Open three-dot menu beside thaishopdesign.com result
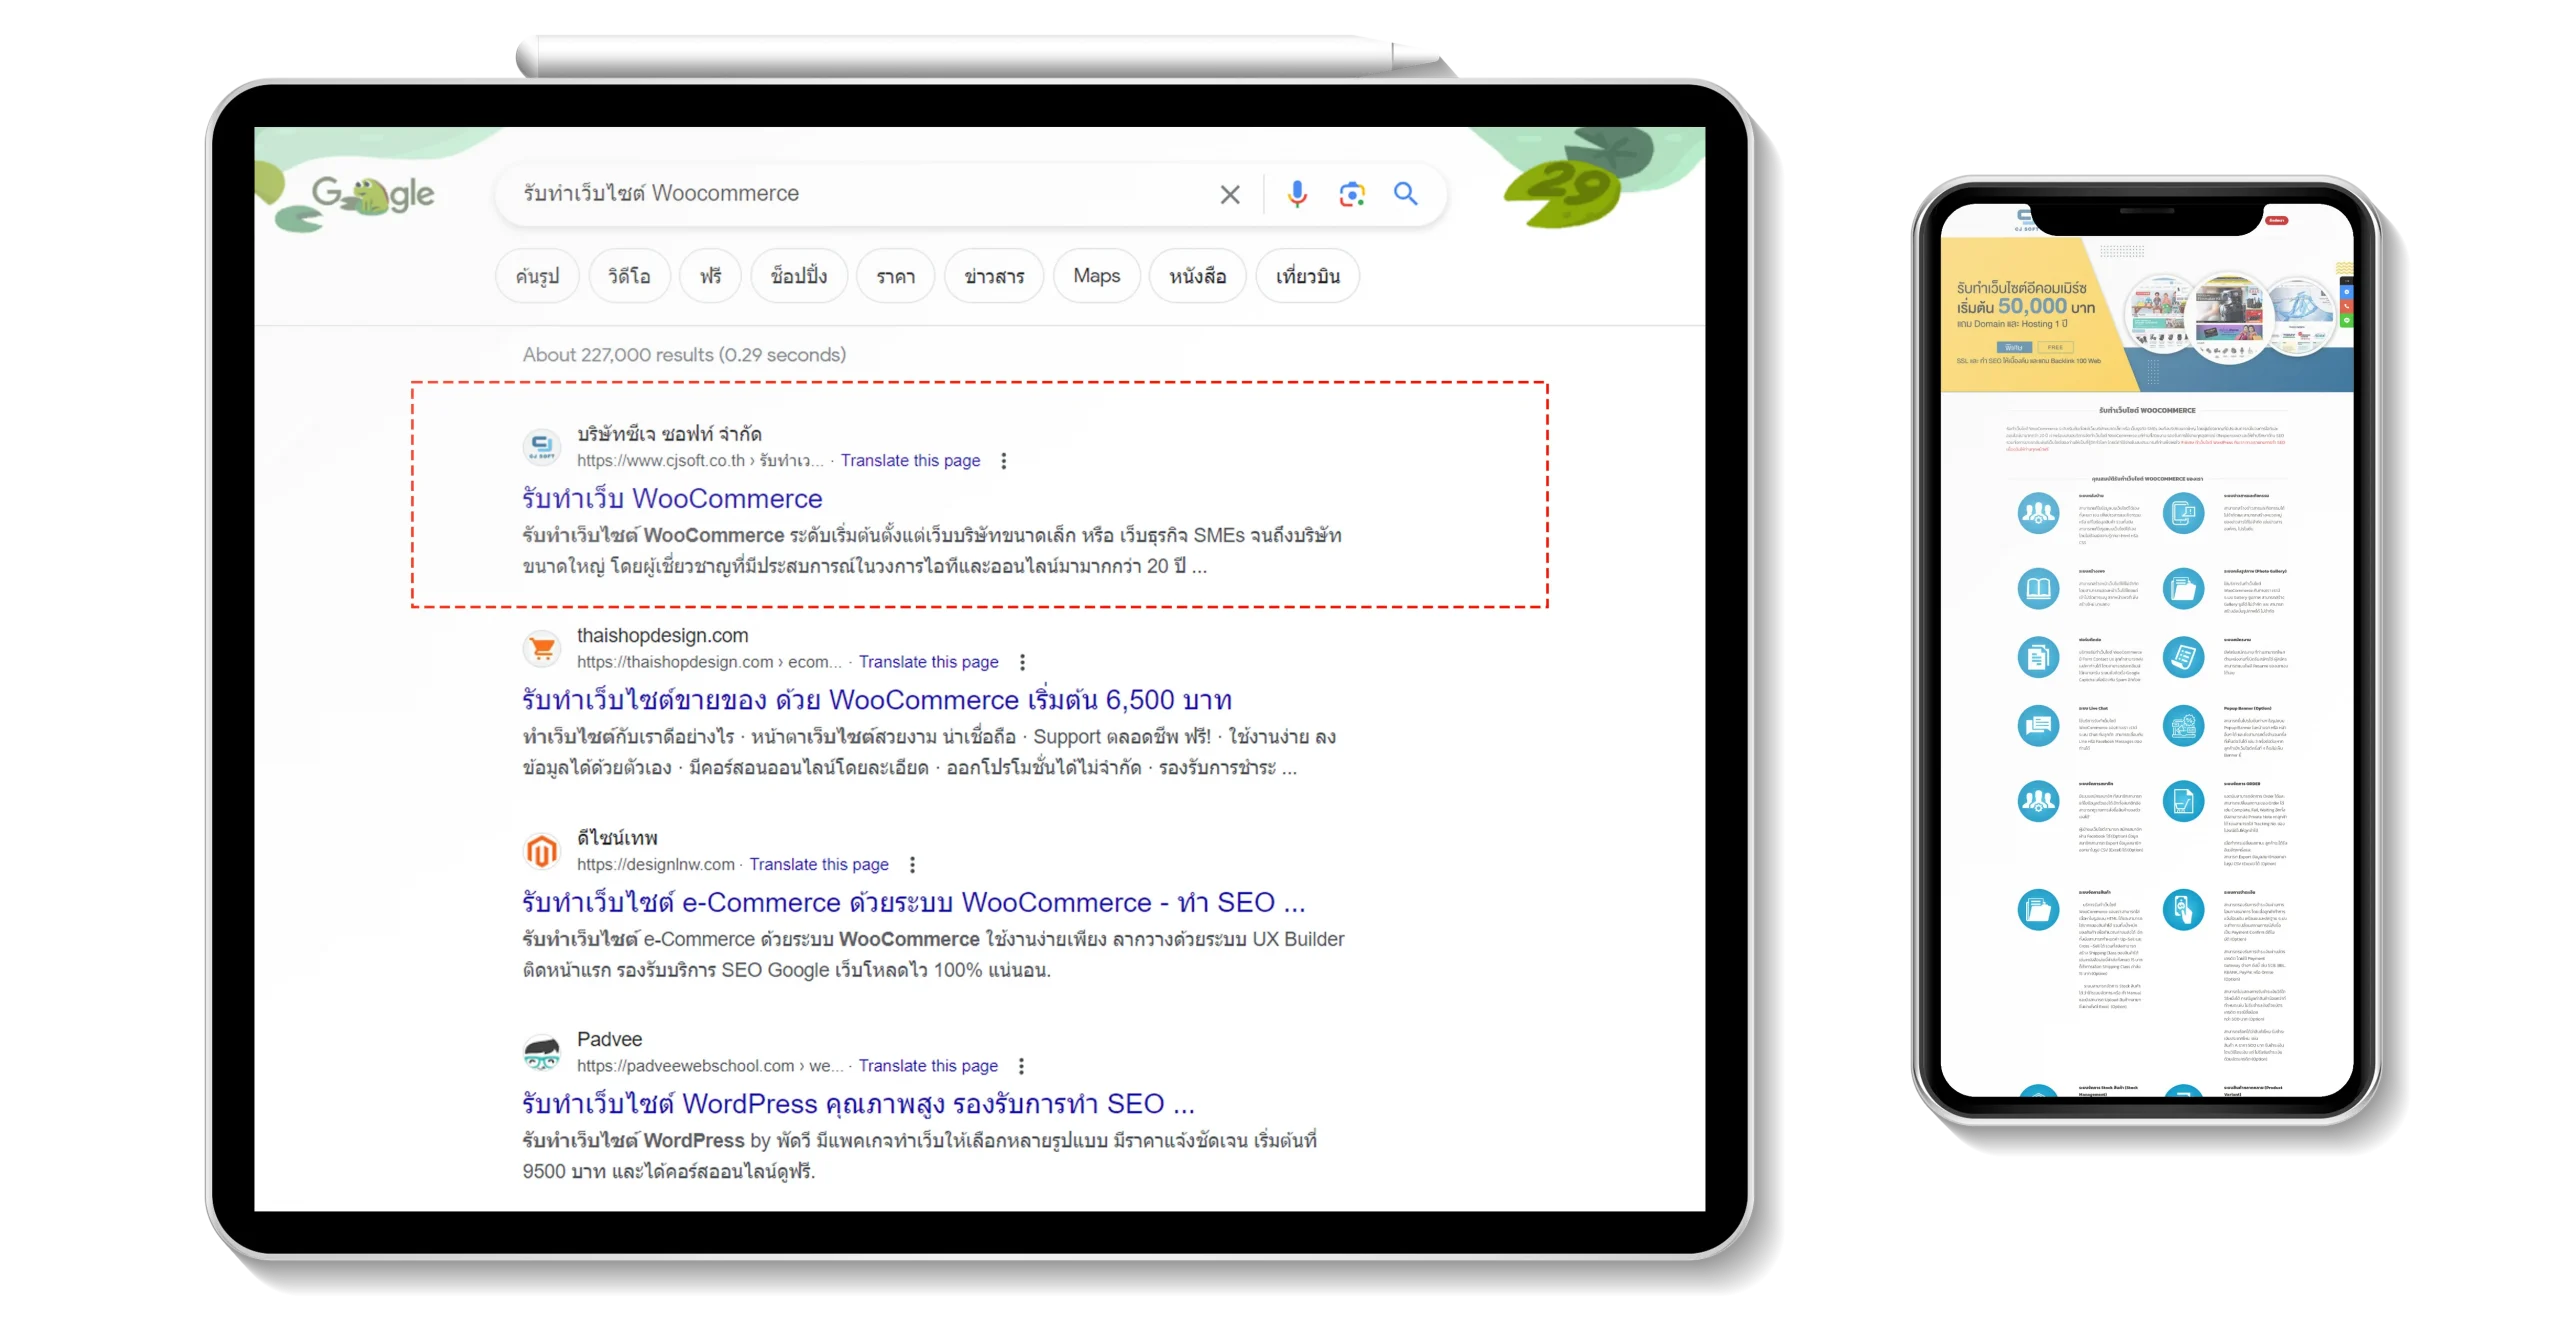The image size is (2560, 1343). click(x=1021, y=662)
